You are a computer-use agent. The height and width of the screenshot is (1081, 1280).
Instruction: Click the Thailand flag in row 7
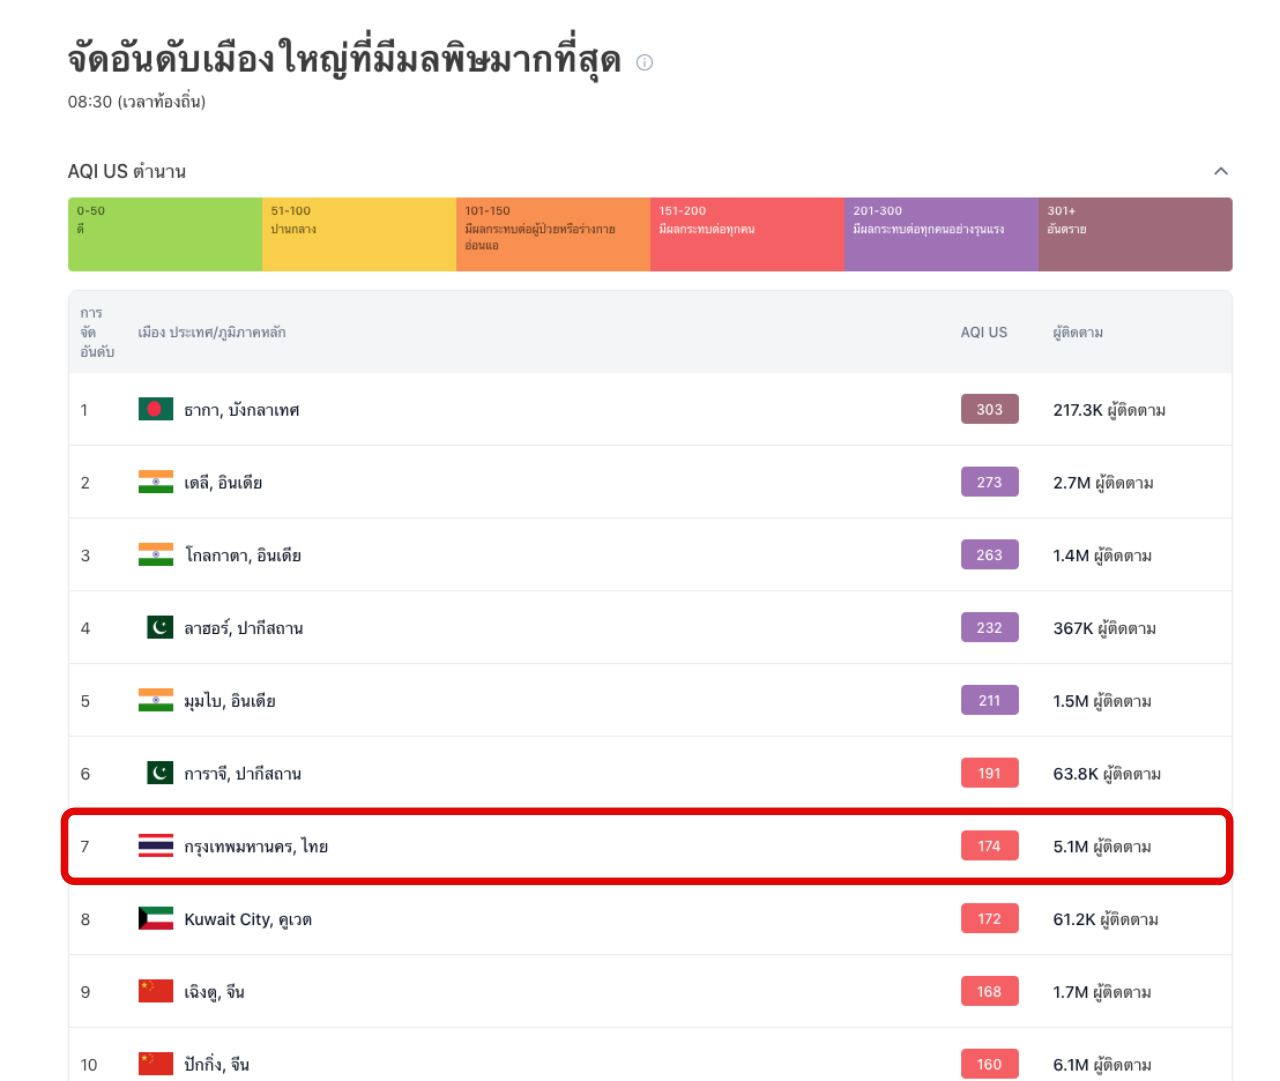[156, 846]
